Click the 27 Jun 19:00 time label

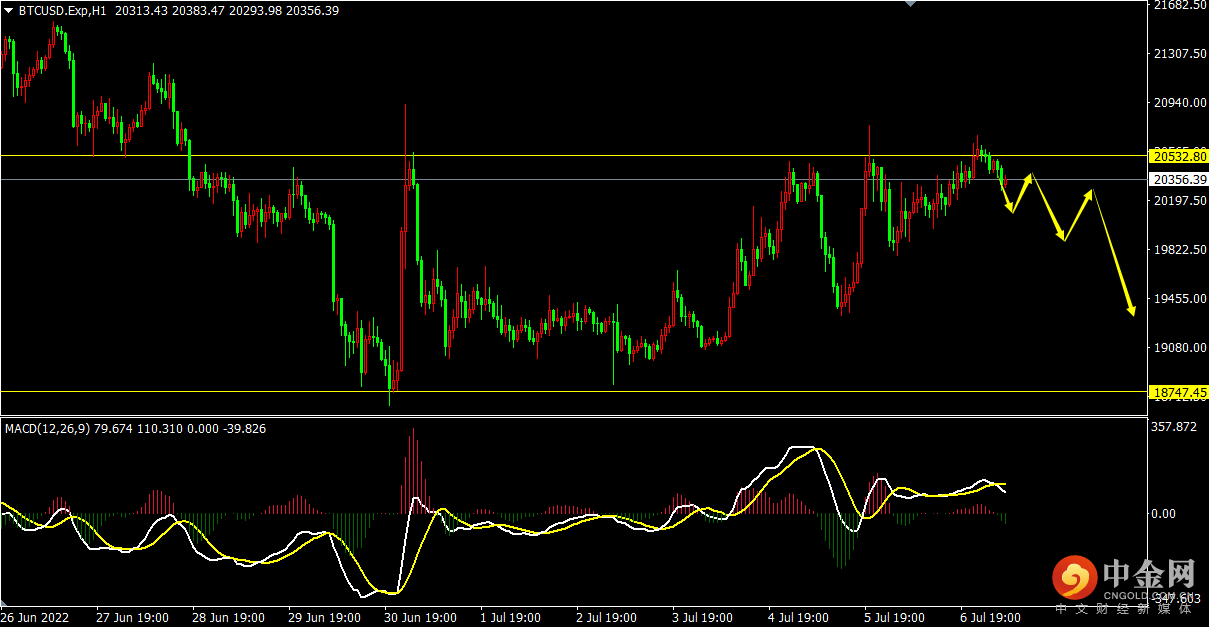(x=131, y=618)
